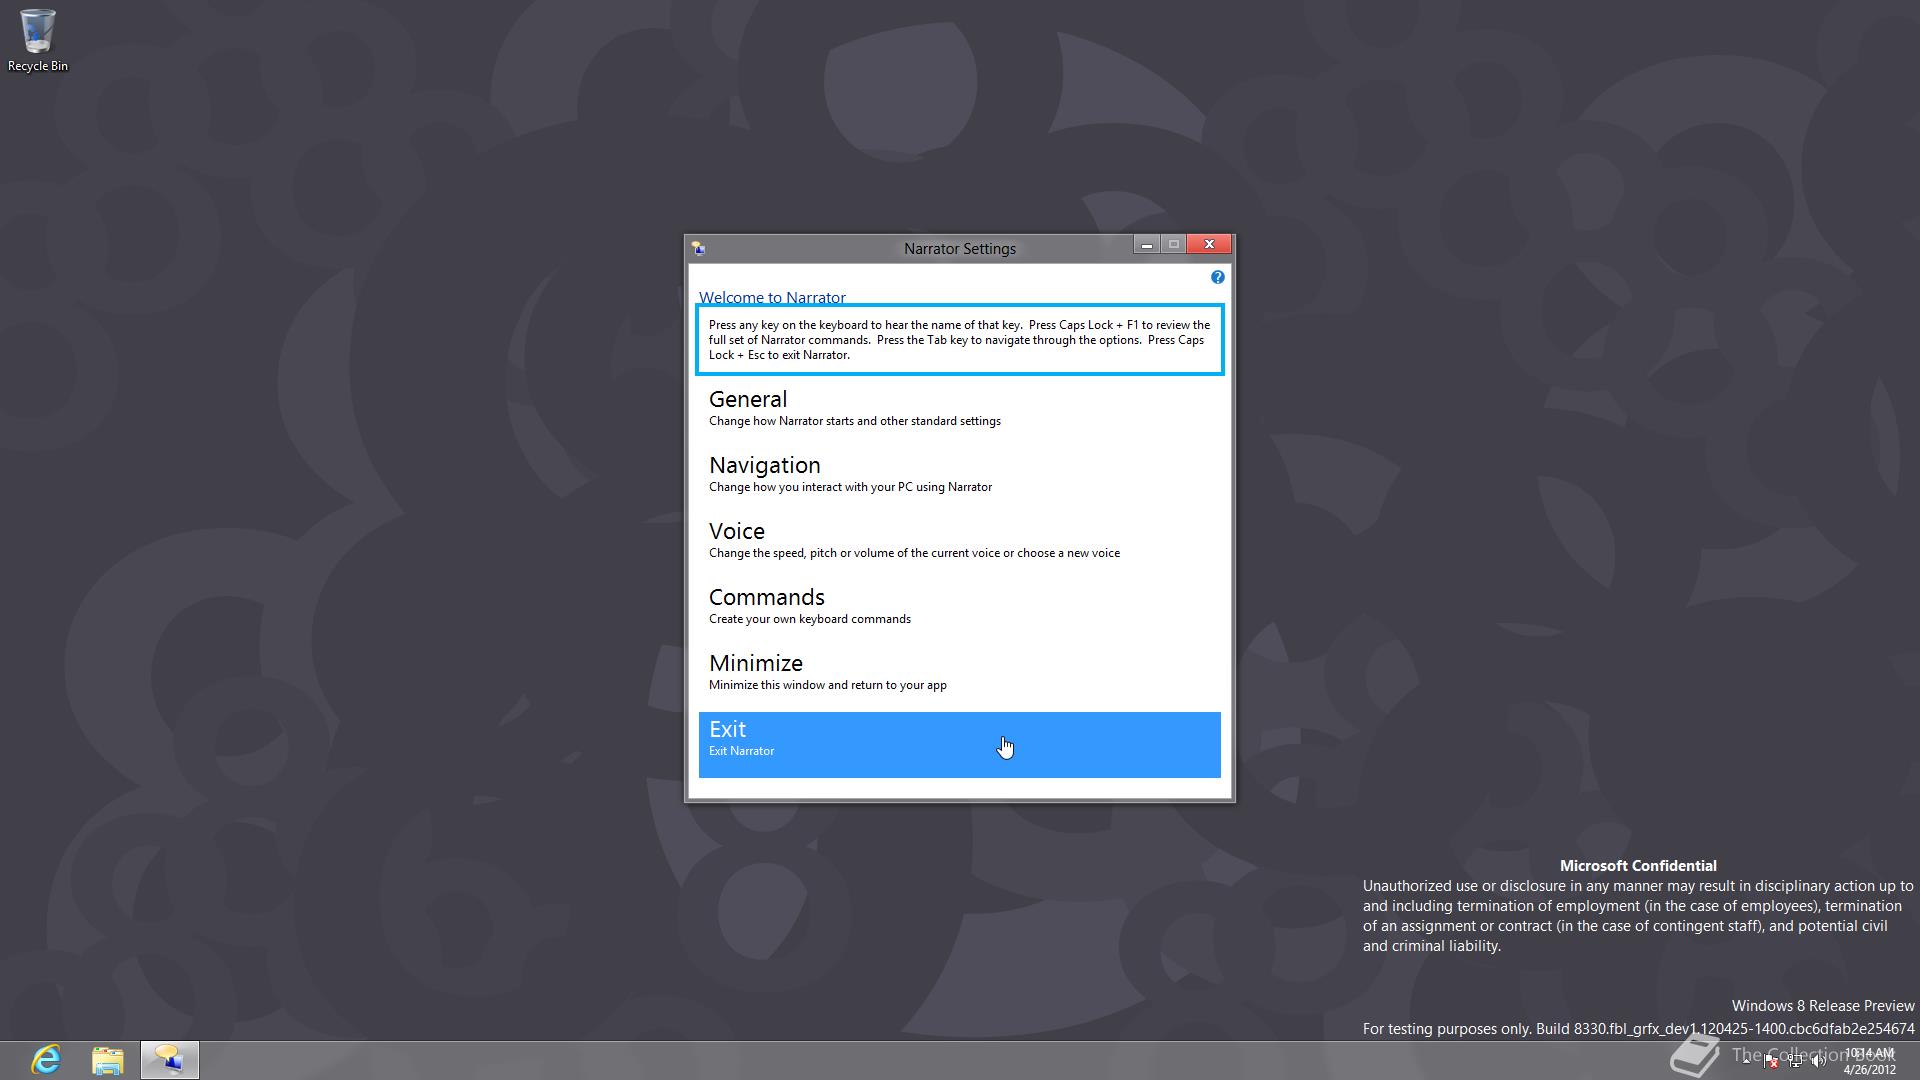Open the Recycle Bin desktop icon
The image size is (1920, 1080).
[37, 40]
